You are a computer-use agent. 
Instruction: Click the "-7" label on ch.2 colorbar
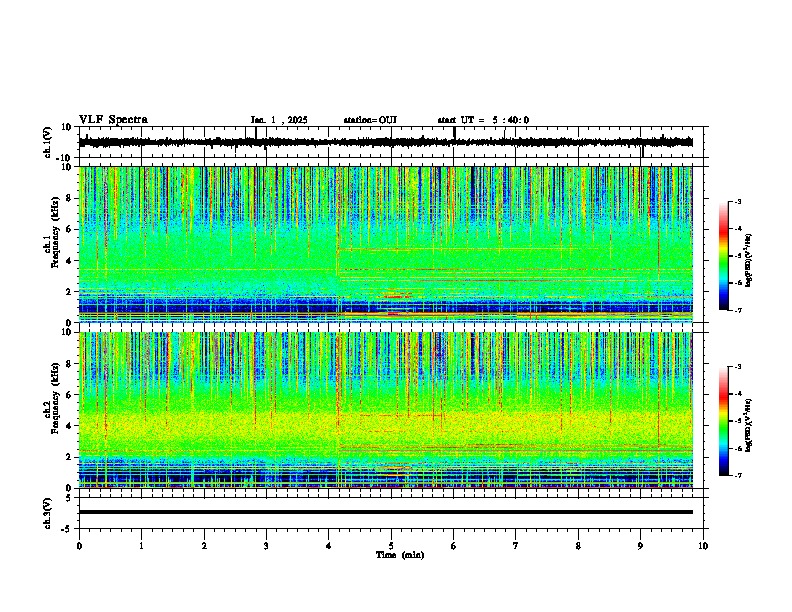point(737,475)
